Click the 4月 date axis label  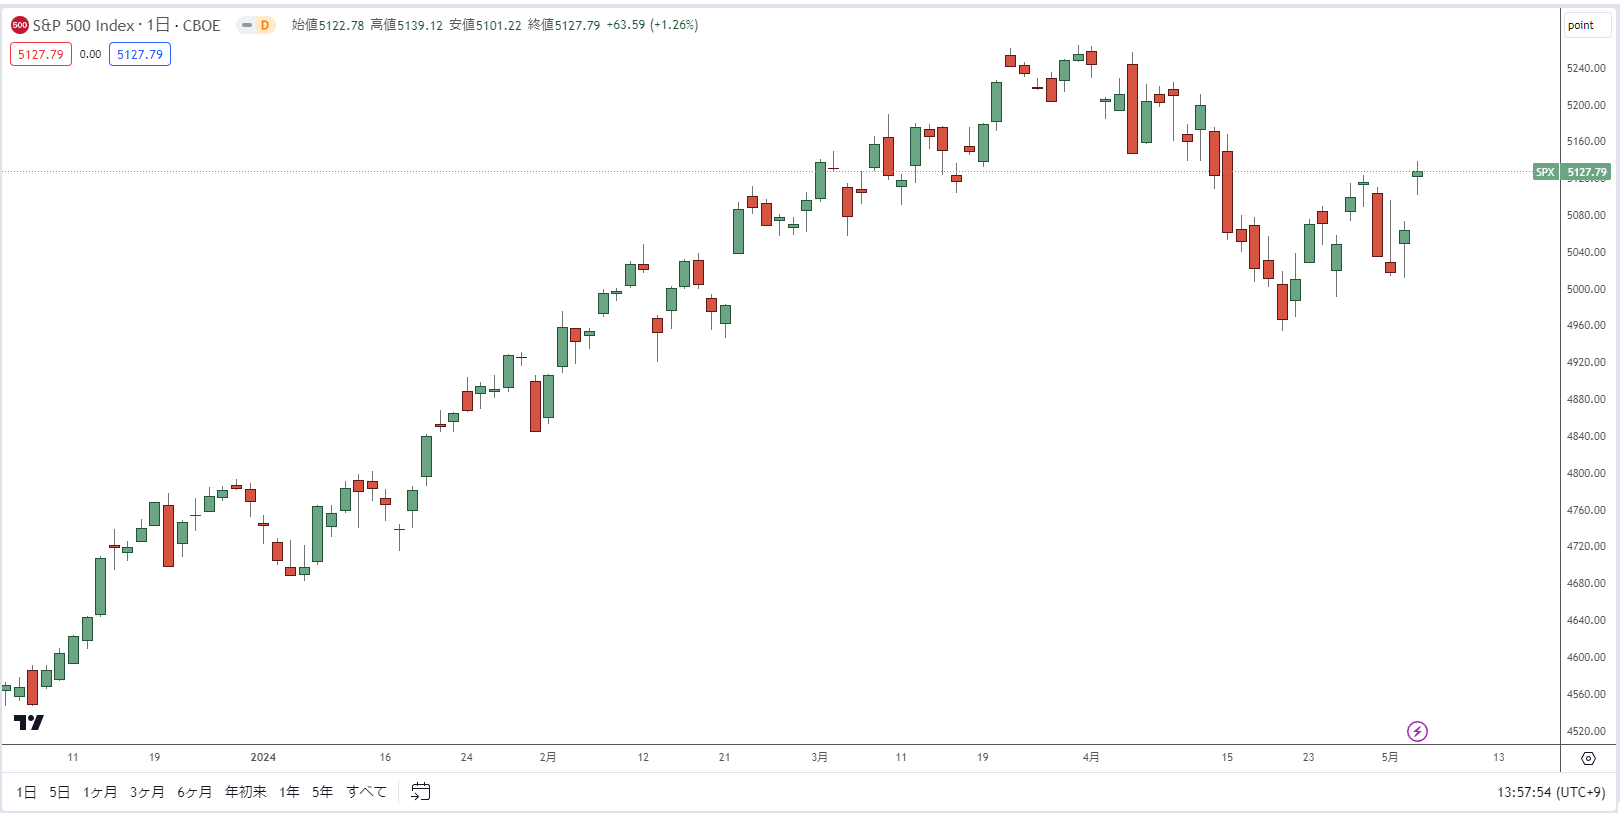tap(1091, 757)
